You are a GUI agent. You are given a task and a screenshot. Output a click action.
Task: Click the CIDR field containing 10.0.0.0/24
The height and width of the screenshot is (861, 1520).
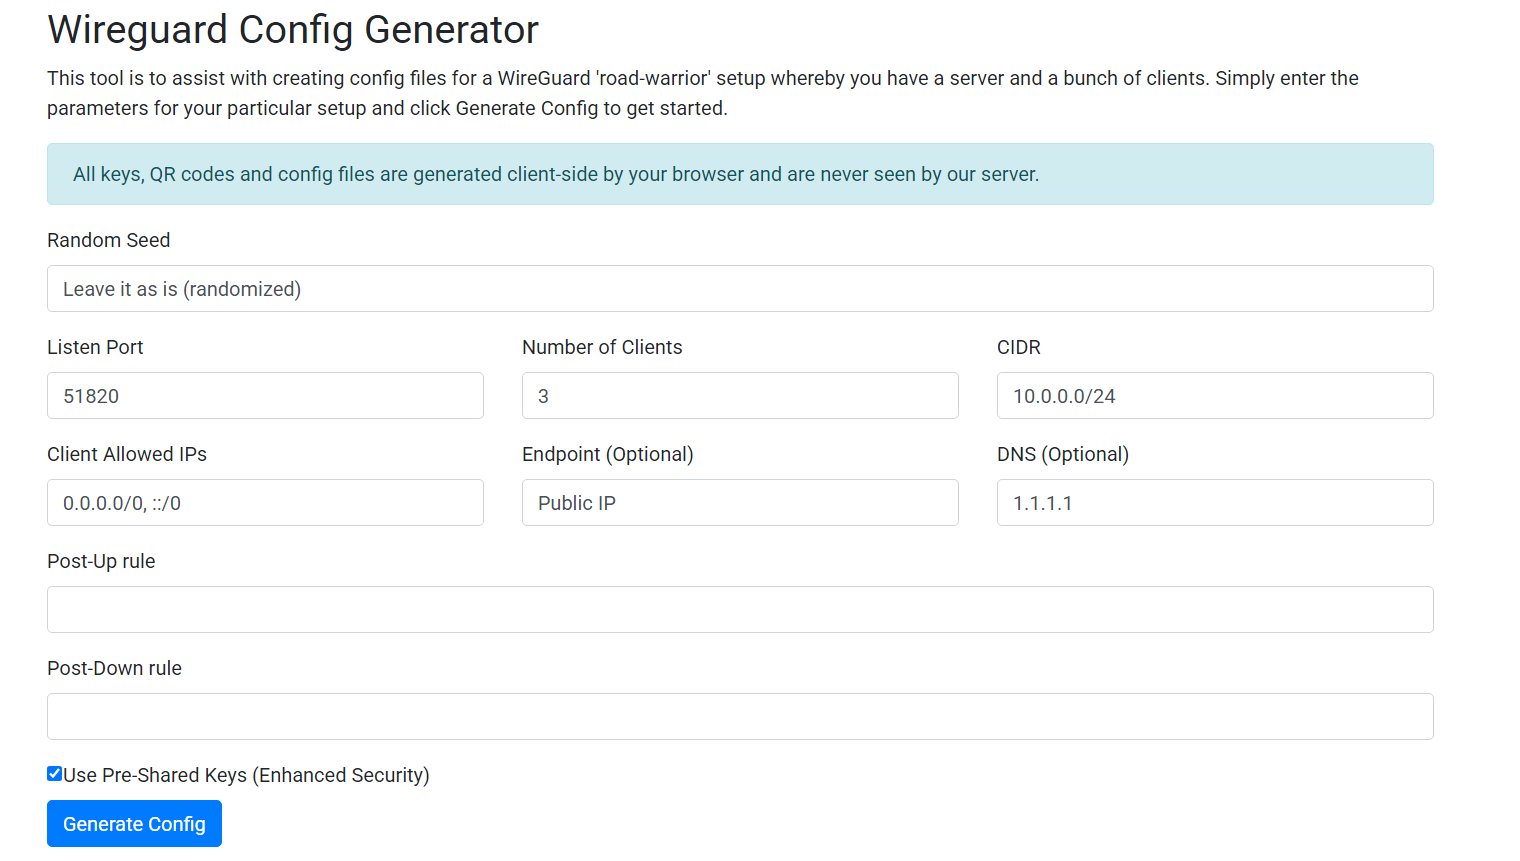pos(1215,396)
